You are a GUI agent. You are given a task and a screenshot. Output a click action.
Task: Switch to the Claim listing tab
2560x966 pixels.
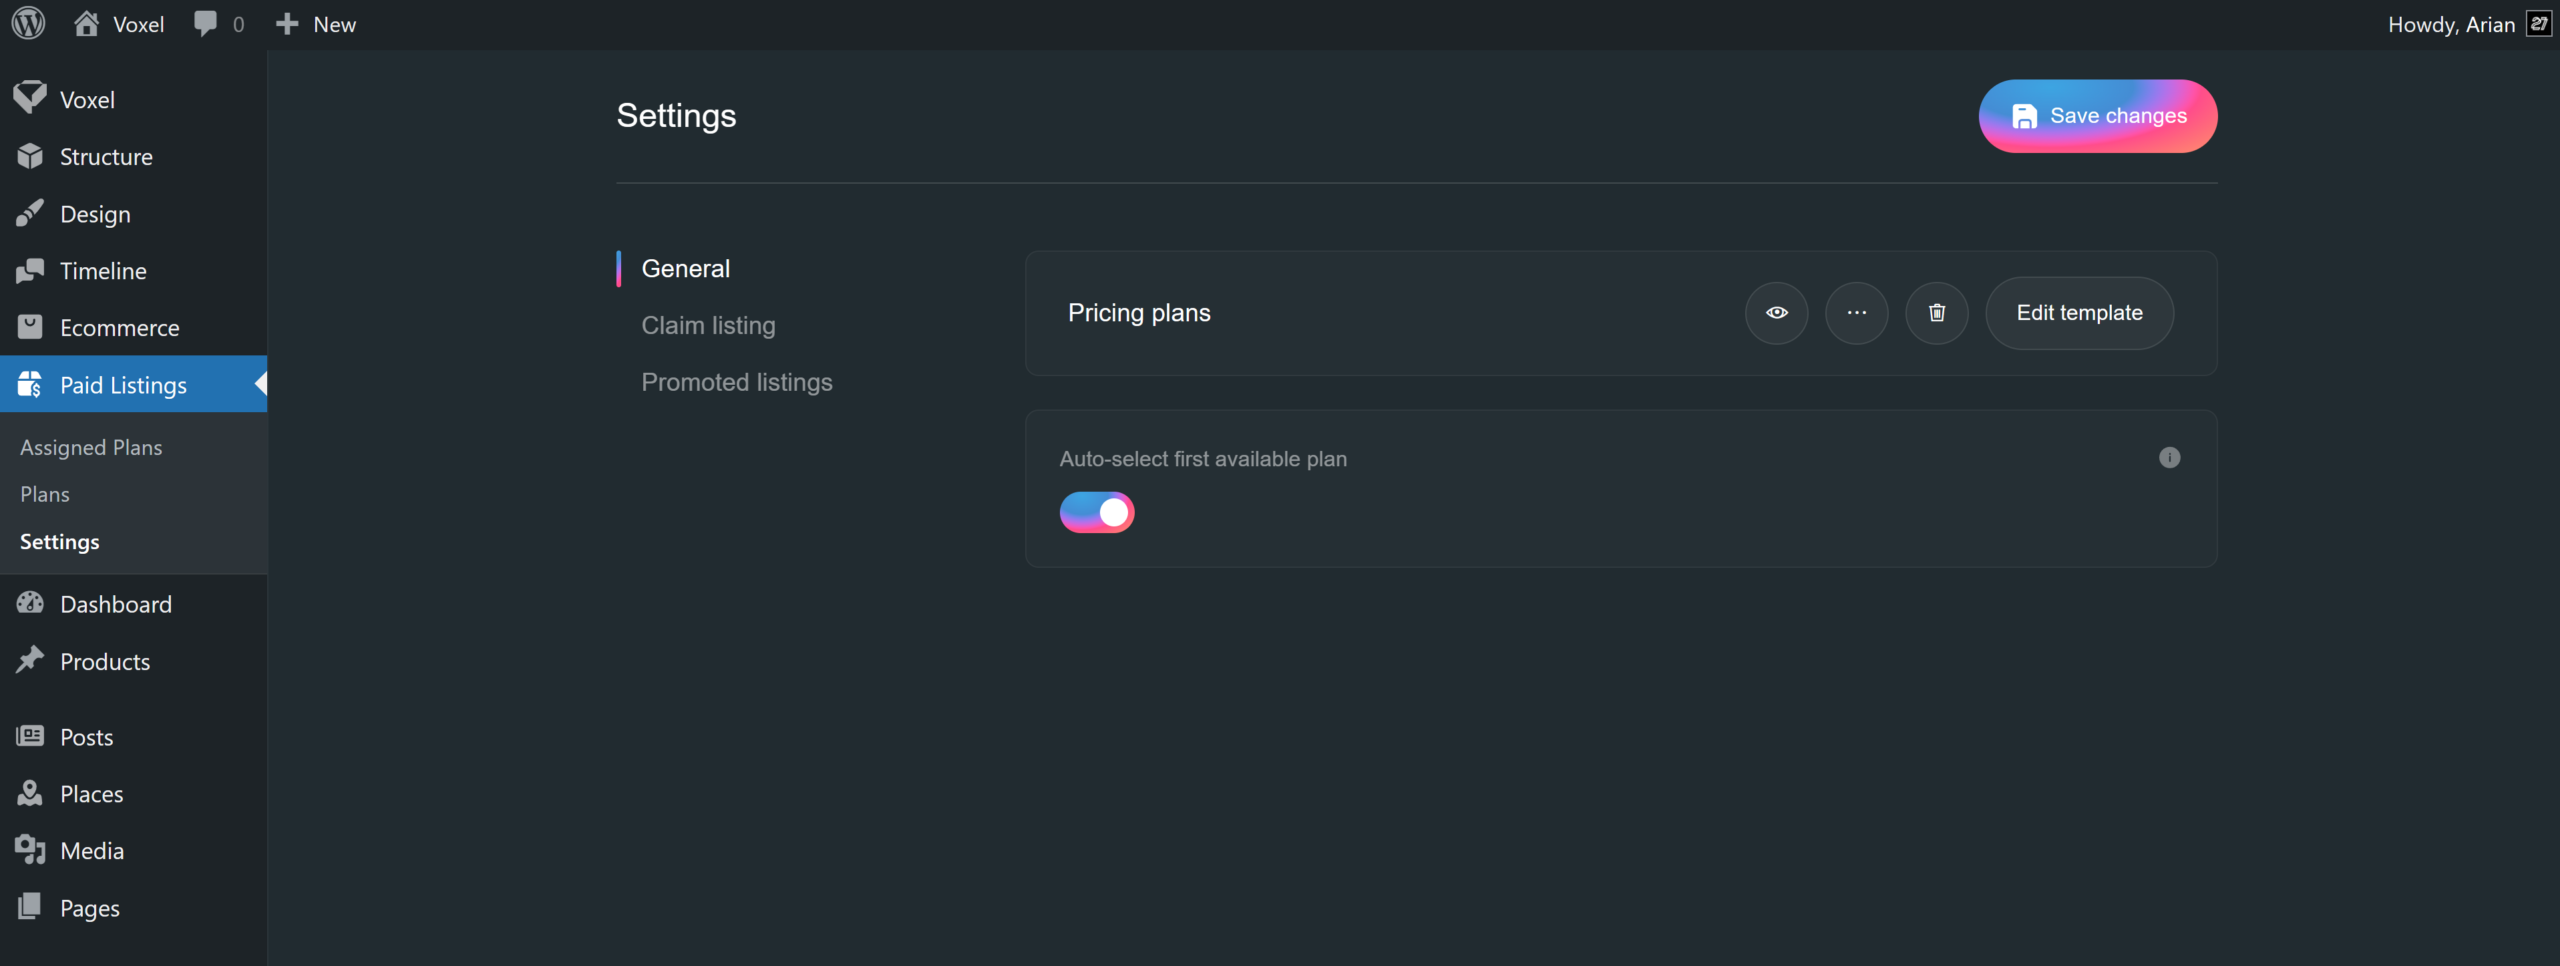(708, 325)
